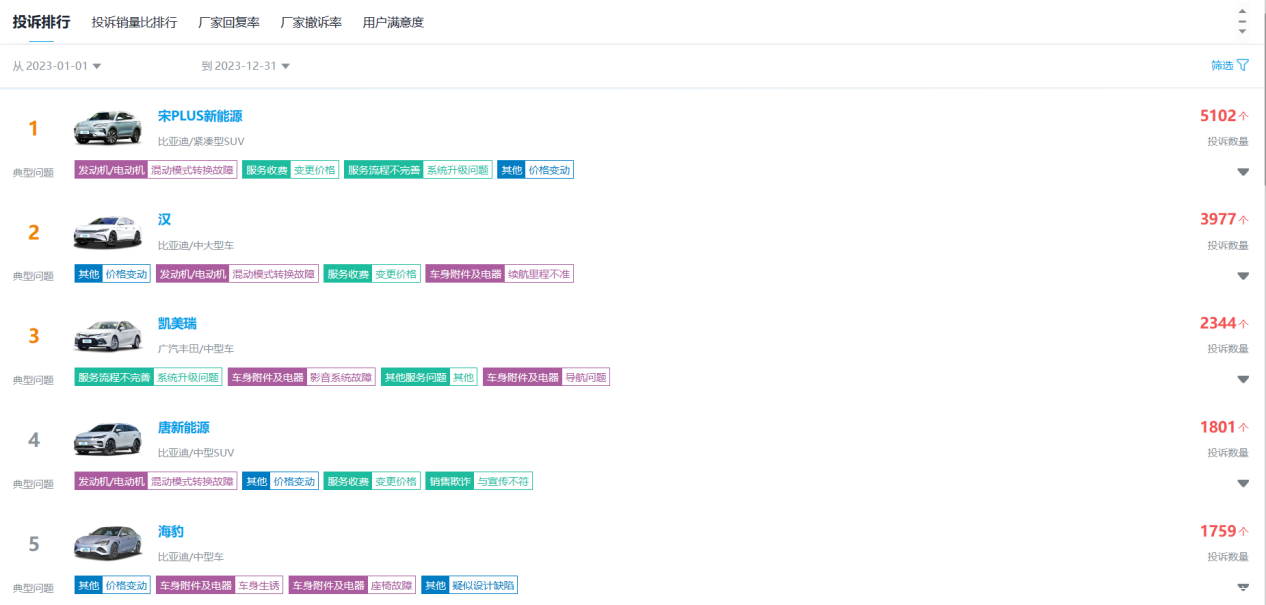Screen dimensions: 1266x605
Task: Click the 宋PLUS新能源 car thumbnail
Action: [108, 127]
